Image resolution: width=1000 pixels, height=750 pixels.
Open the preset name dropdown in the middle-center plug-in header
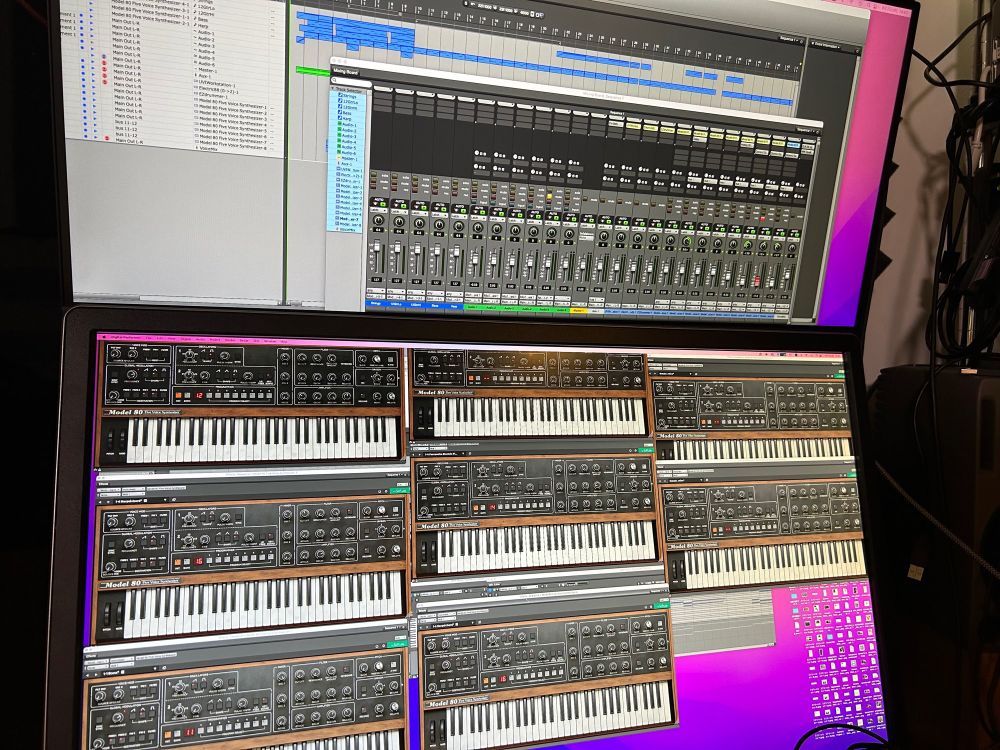(x=444, y=454)
